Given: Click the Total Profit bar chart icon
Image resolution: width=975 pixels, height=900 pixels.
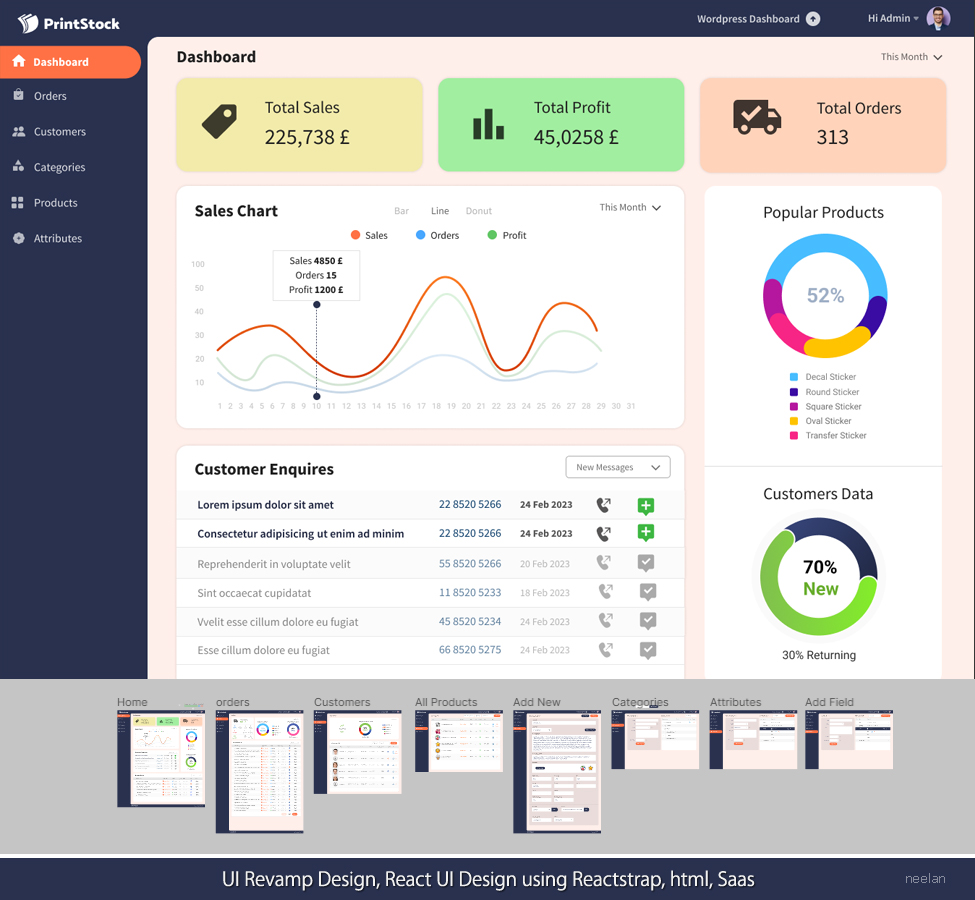Looking at the screenshot, I should [488, 124].
